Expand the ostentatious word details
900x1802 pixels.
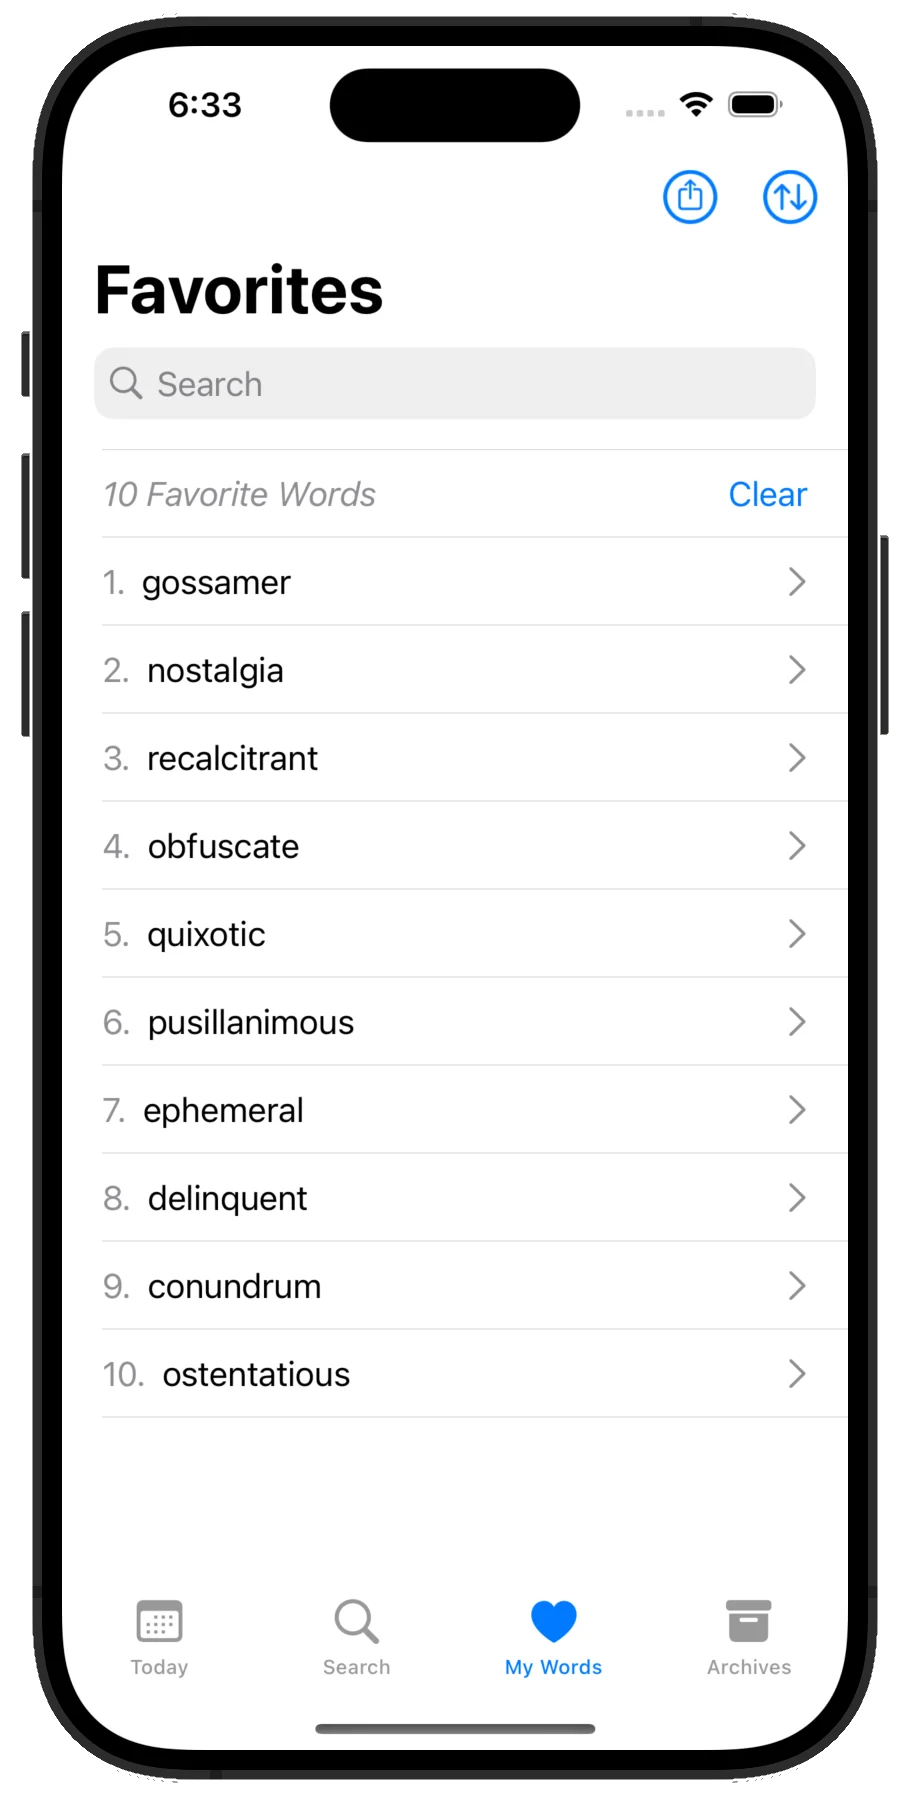pos(797,1373)
